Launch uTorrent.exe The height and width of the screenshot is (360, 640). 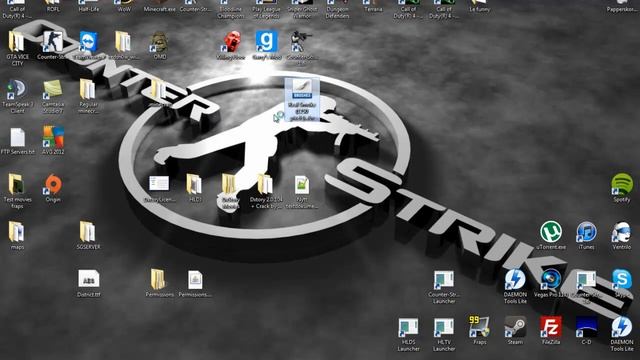(551, 232)
